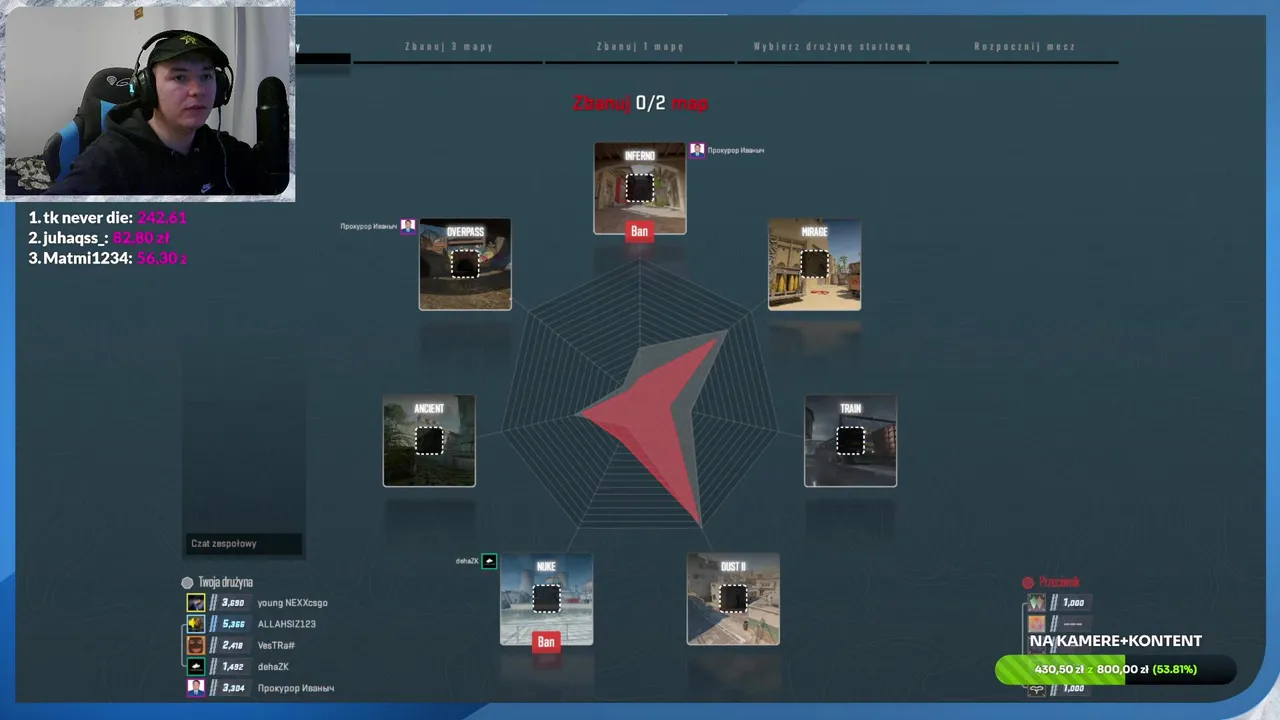Image resolution: width=1280 pixels, height=720 pixels.
Task: Click player name 'young NEXXcsgo'
Action: coord(292,603)
